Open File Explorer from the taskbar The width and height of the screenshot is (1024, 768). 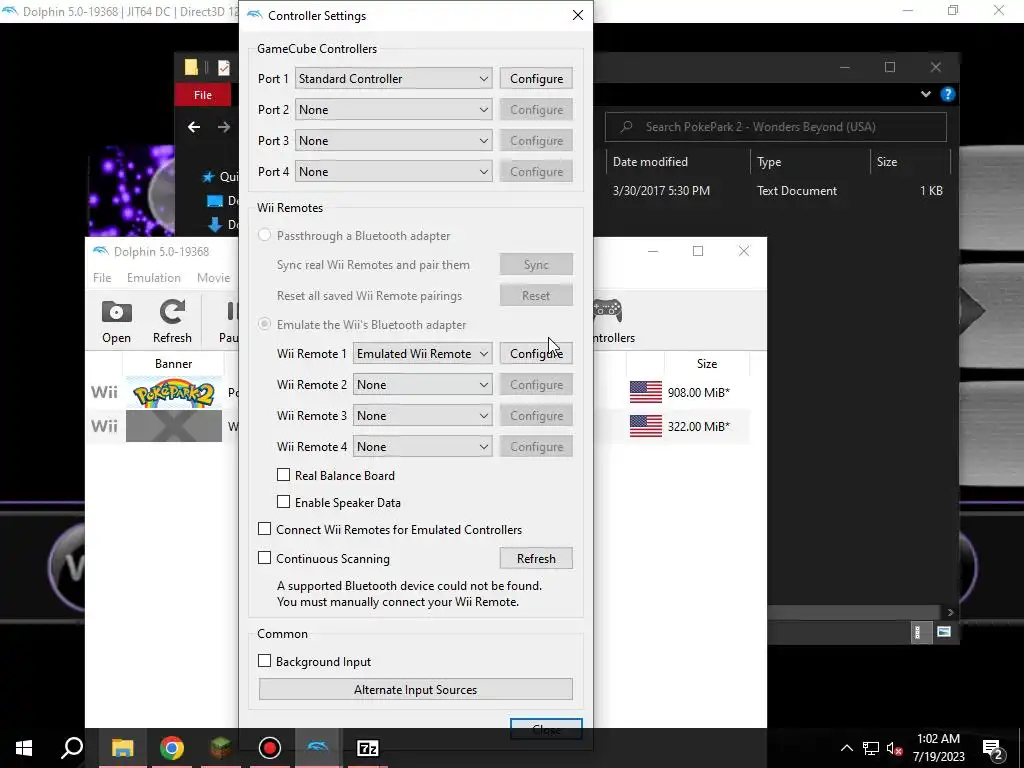point(122,748)
